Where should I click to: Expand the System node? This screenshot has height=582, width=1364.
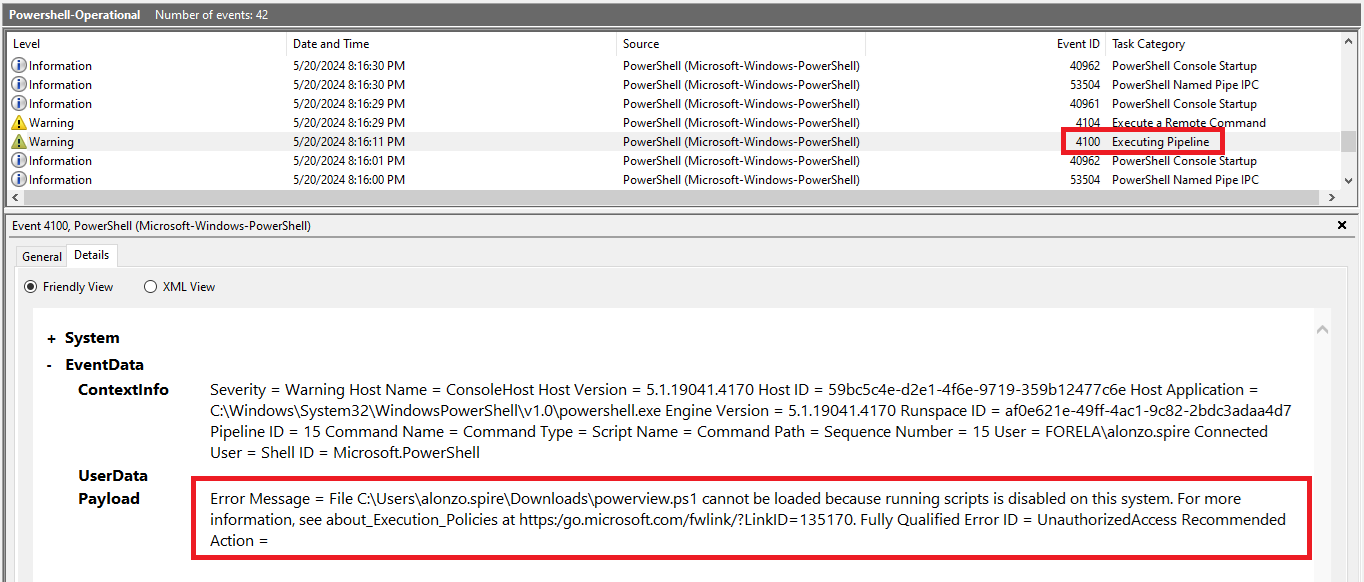click(51, 339)
